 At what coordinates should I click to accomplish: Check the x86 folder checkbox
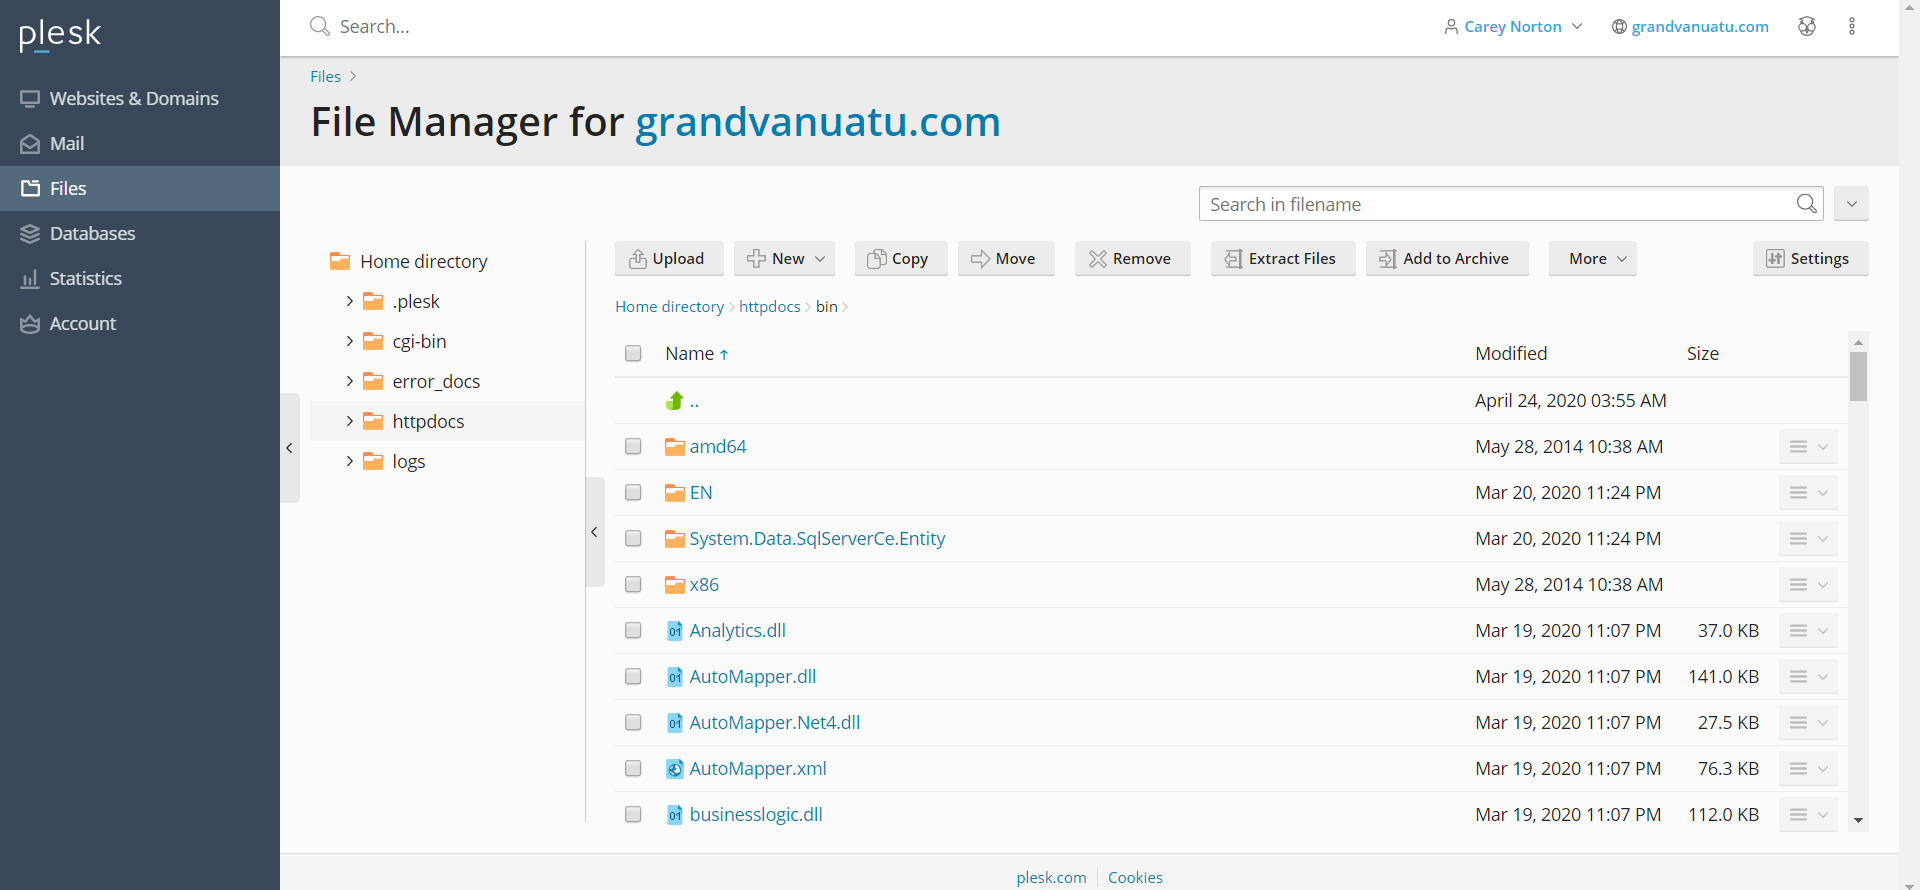point(633,584)
